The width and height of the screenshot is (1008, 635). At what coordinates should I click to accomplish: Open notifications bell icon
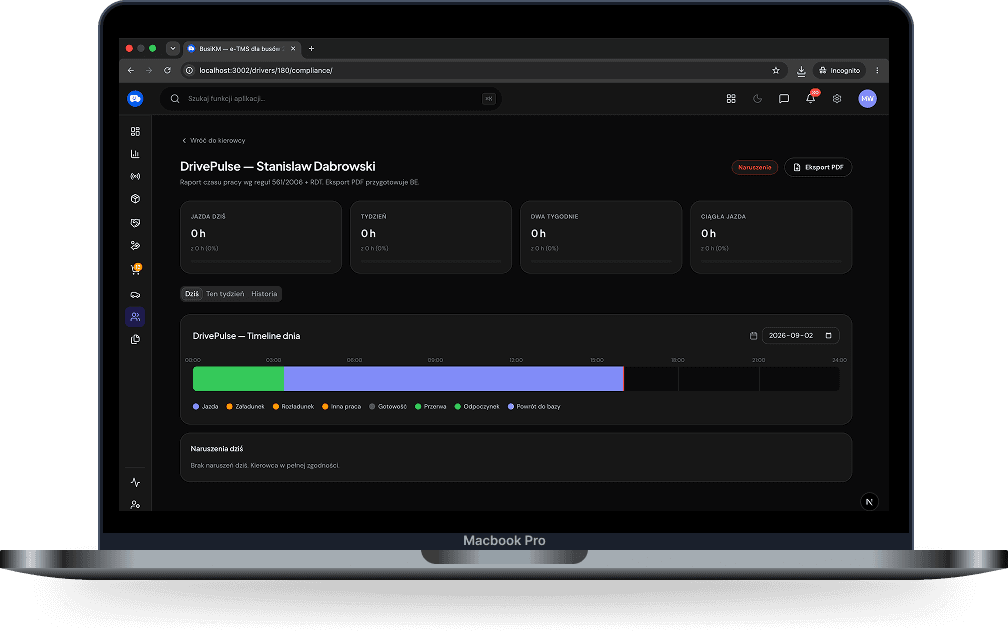[811, 98]
